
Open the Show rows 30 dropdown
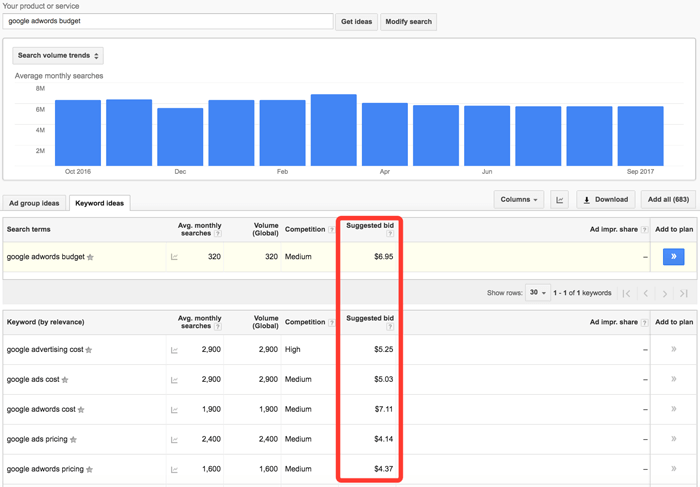point(538,292)
